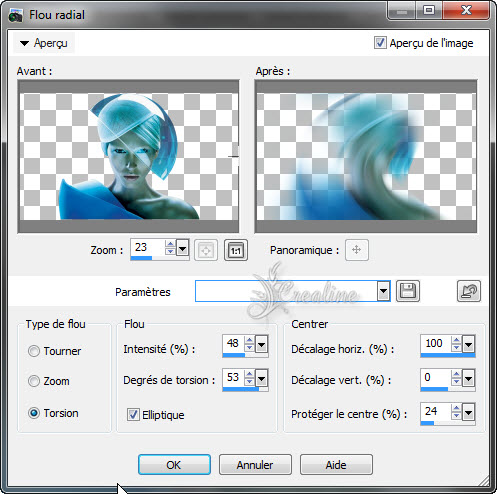Click the save preset floppy disk icon

pyautogui.click(x=408, y=291)
